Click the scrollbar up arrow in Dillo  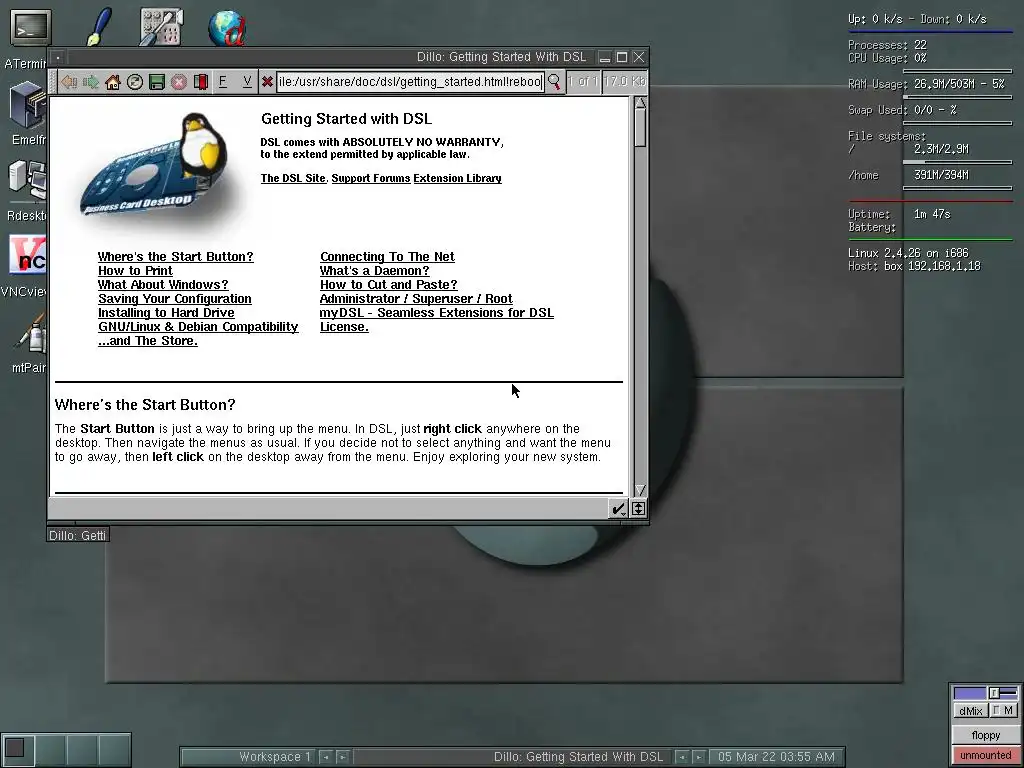pos(640,103)
